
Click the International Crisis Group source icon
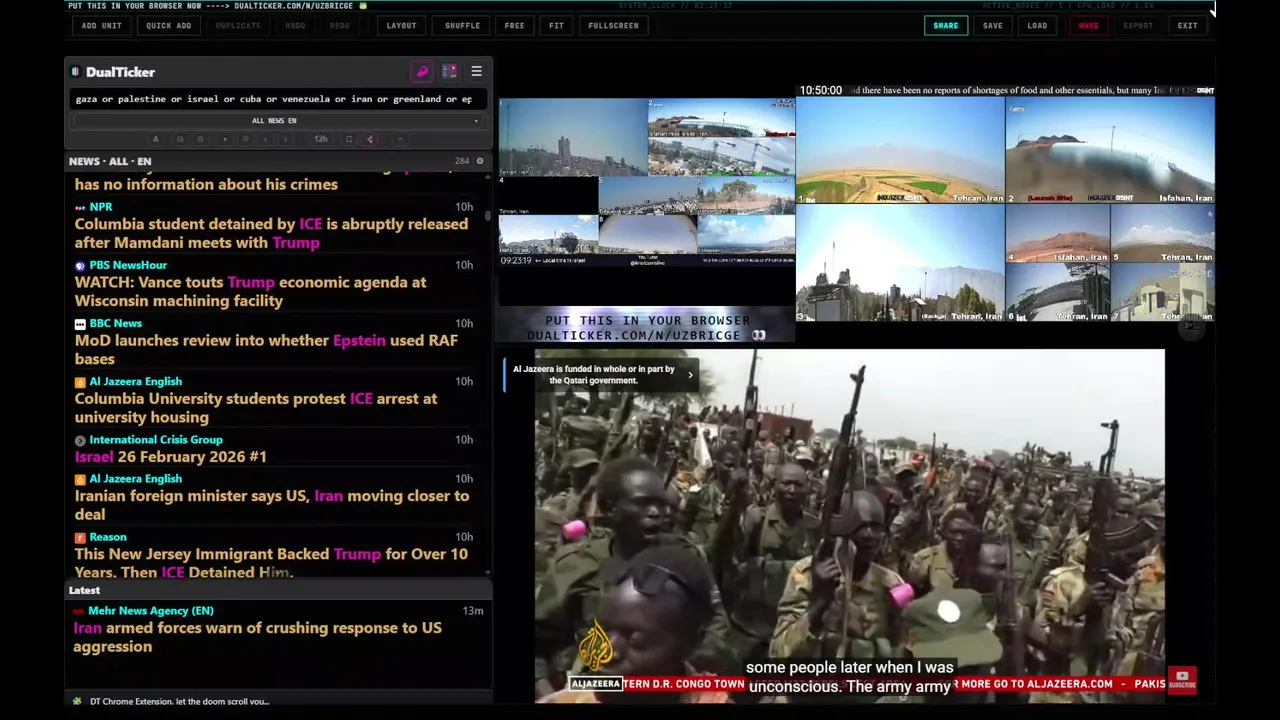point(80,440)
